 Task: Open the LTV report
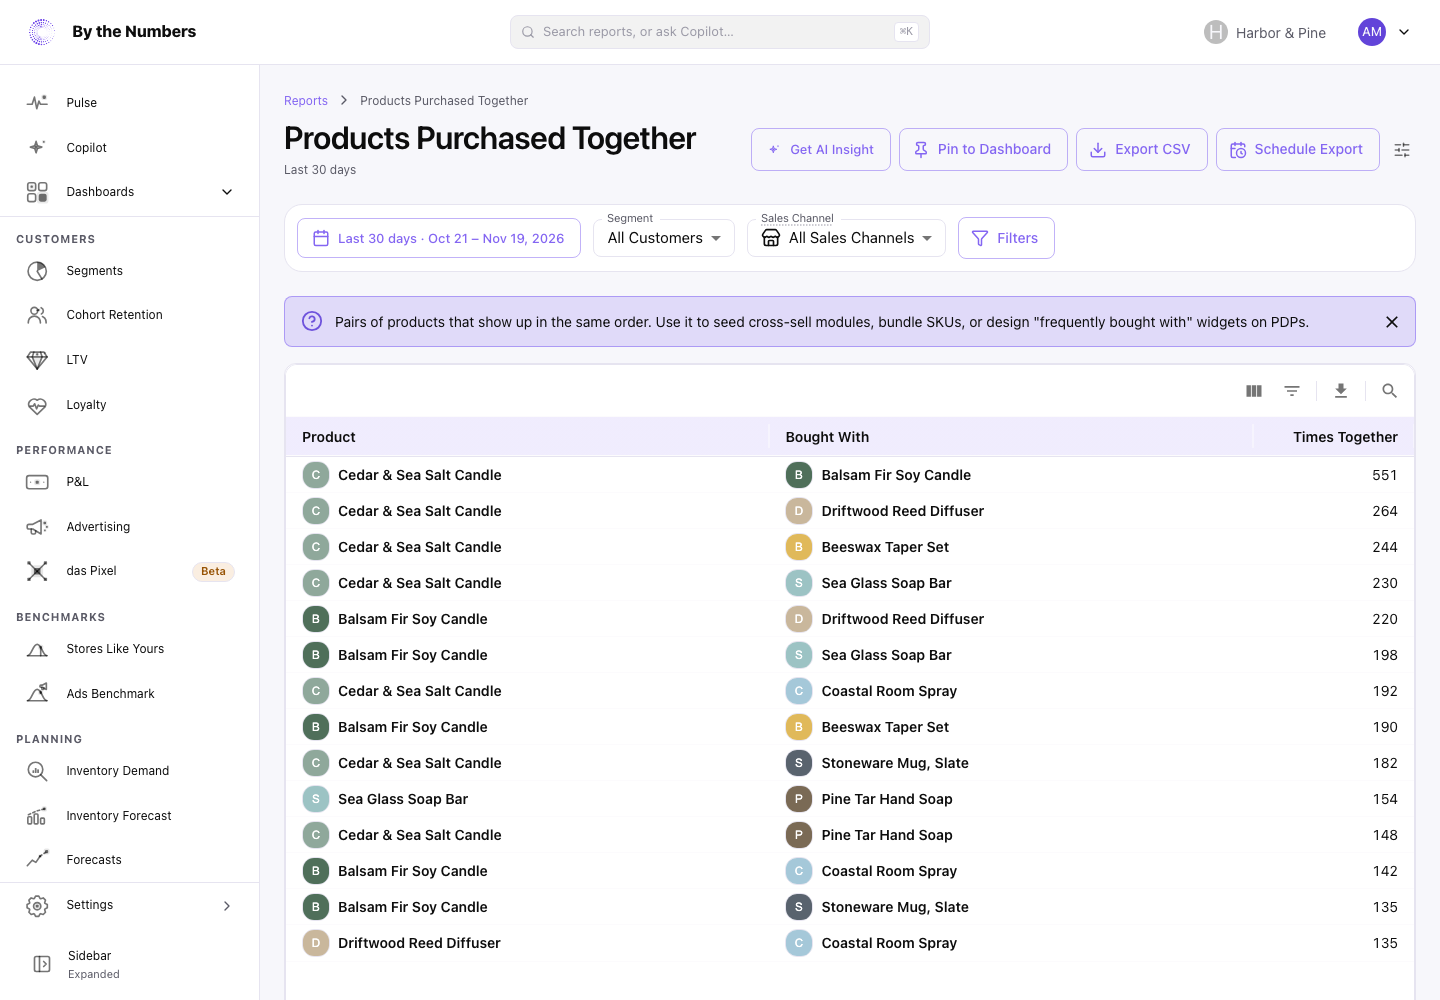[x=130, y=360]
